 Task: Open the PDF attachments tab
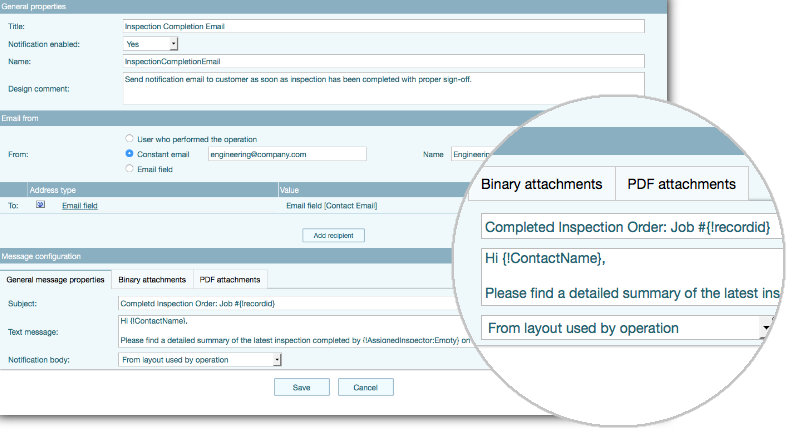click(230, 279)
